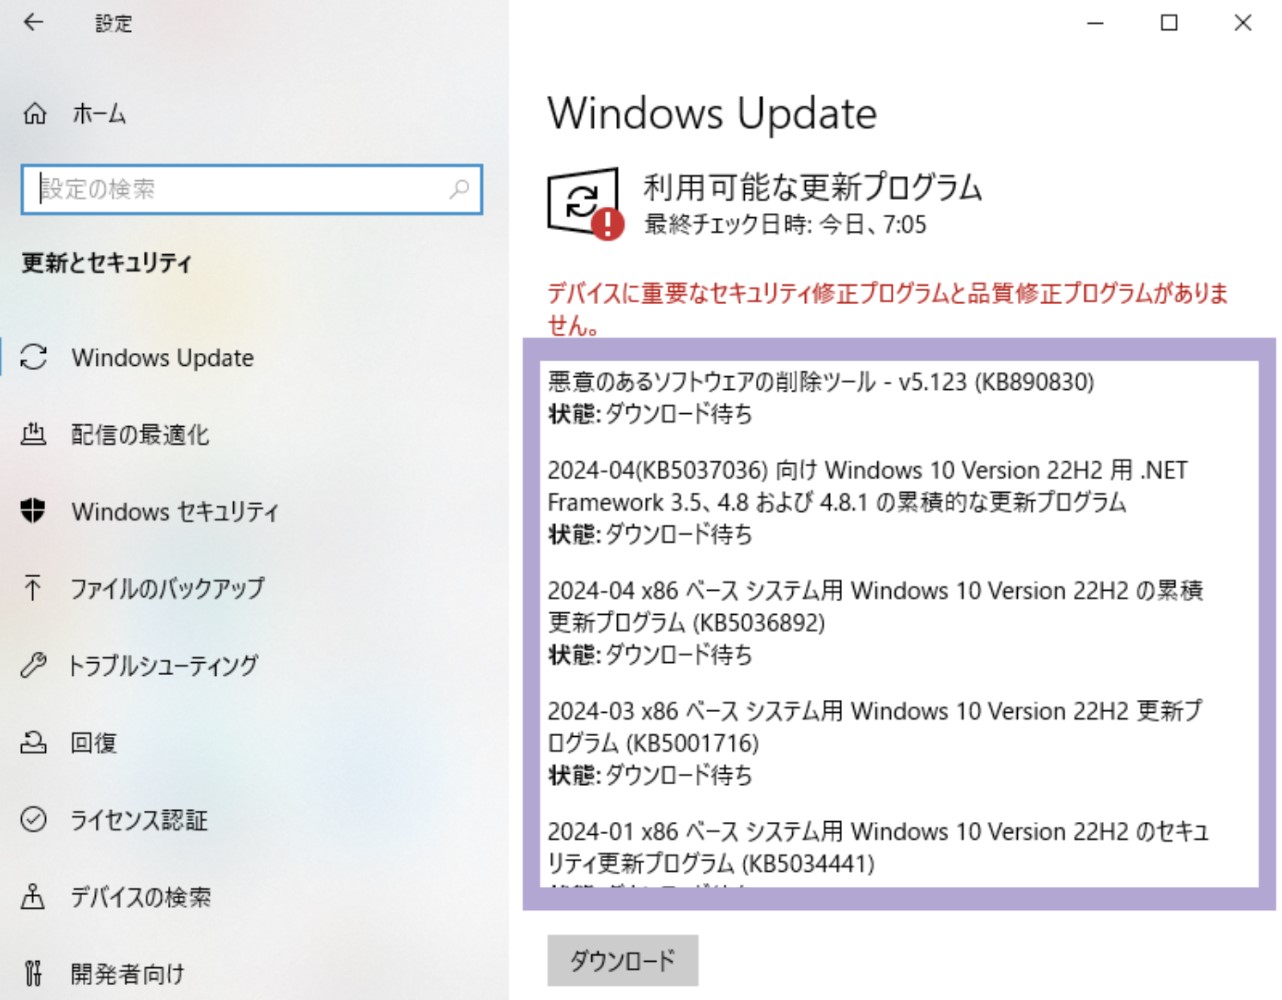Open 回復 settings page
This screenshot has height=1000, width=1282.
pos(94,742)
